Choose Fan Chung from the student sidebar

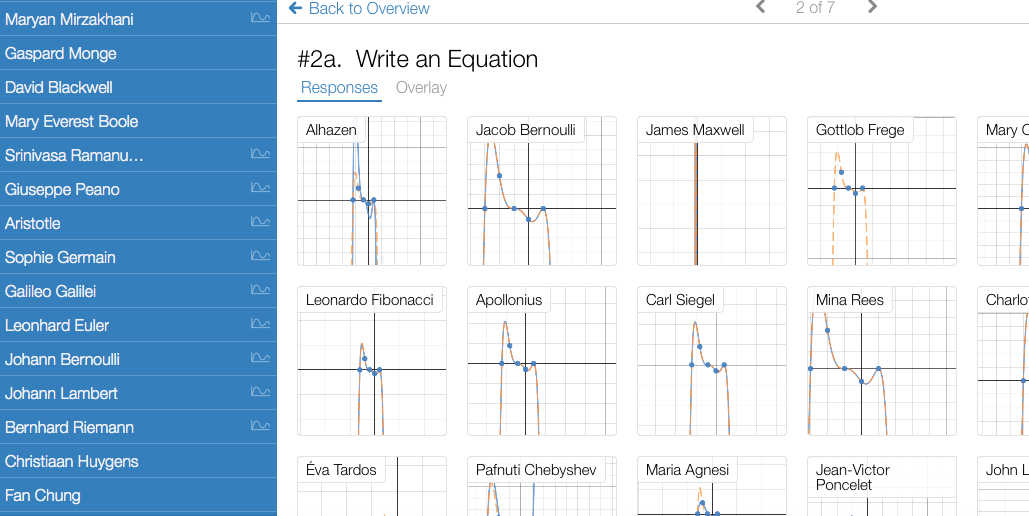[x=43, y=496]
